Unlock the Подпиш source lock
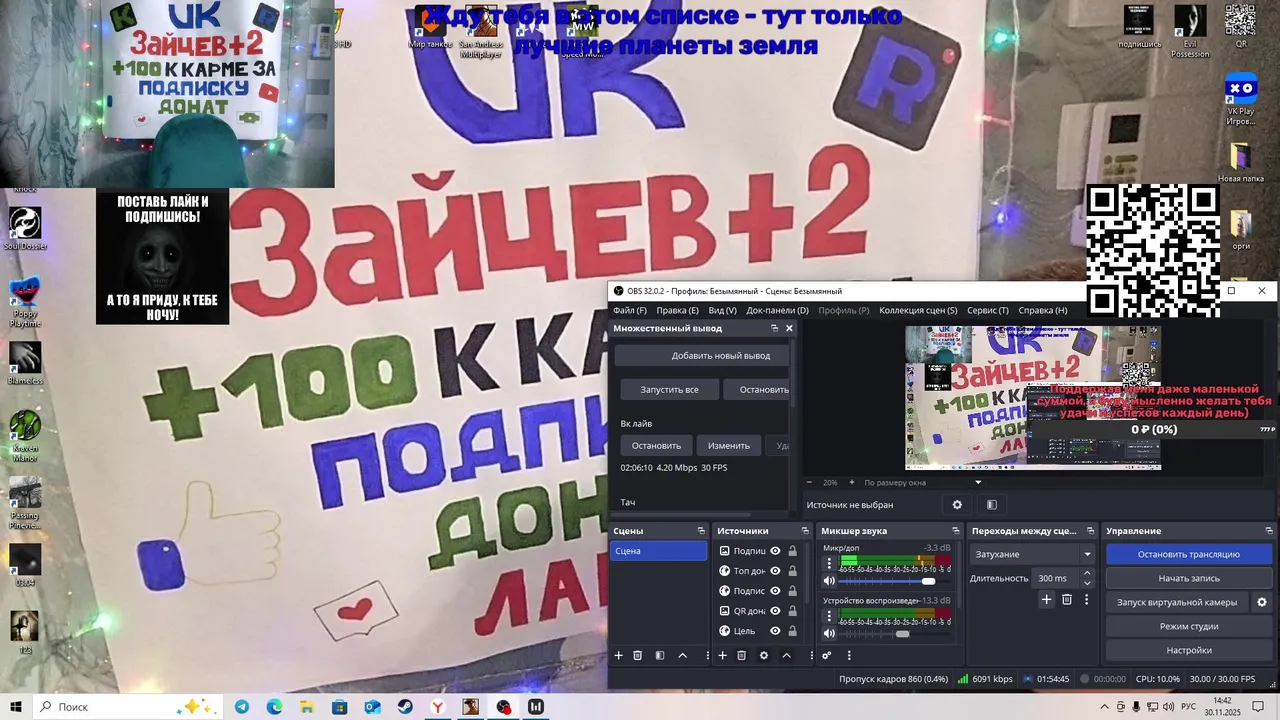The height and width of the screenshot is (720, 1280). pos(793,551)
